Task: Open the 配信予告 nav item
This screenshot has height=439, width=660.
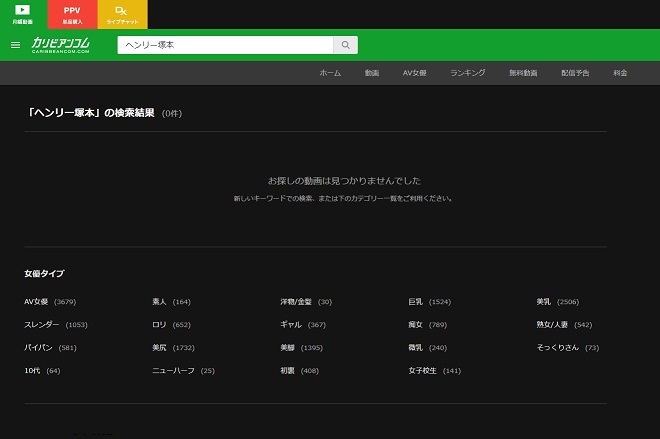Action: tap(575, 73)
